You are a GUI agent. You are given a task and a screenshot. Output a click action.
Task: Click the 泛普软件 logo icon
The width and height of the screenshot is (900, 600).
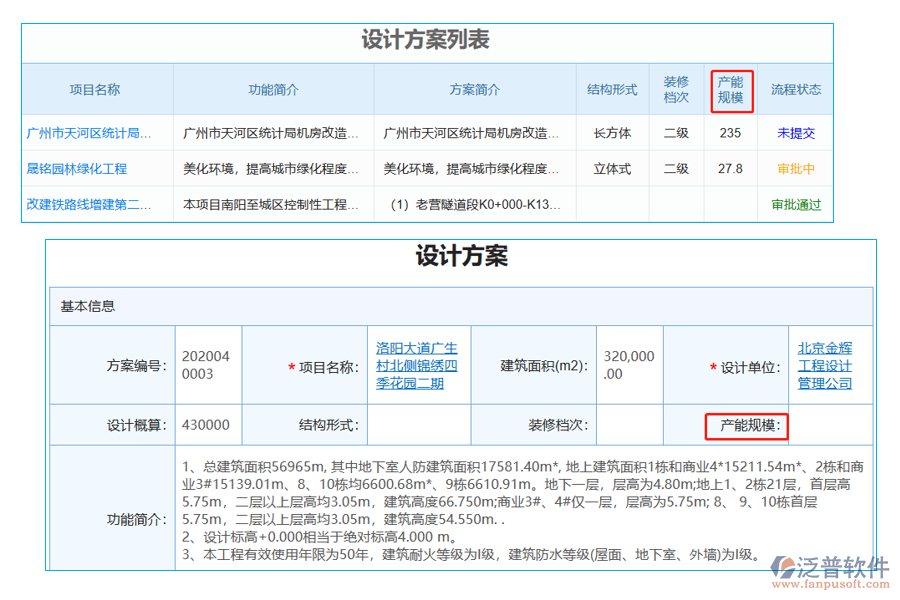pyautogui.click(x=786, y=566)
